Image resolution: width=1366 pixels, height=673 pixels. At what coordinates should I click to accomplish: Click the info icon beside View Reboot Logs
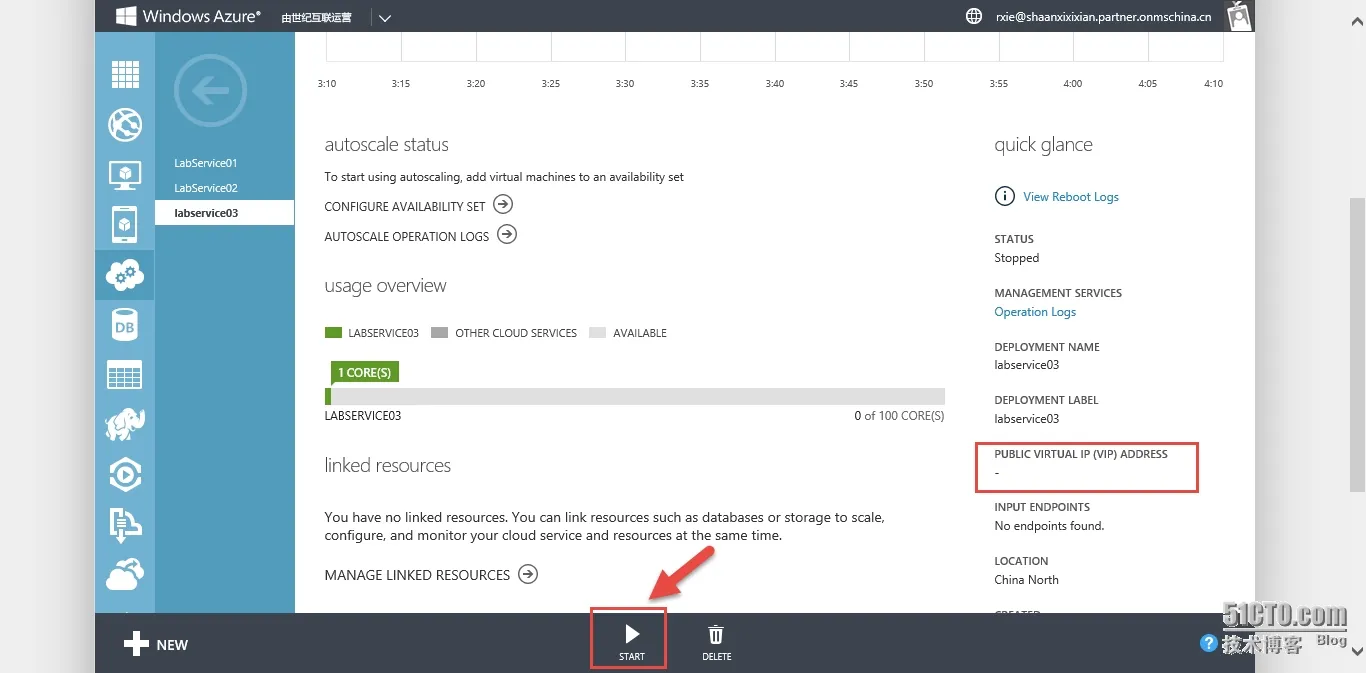1005,196
